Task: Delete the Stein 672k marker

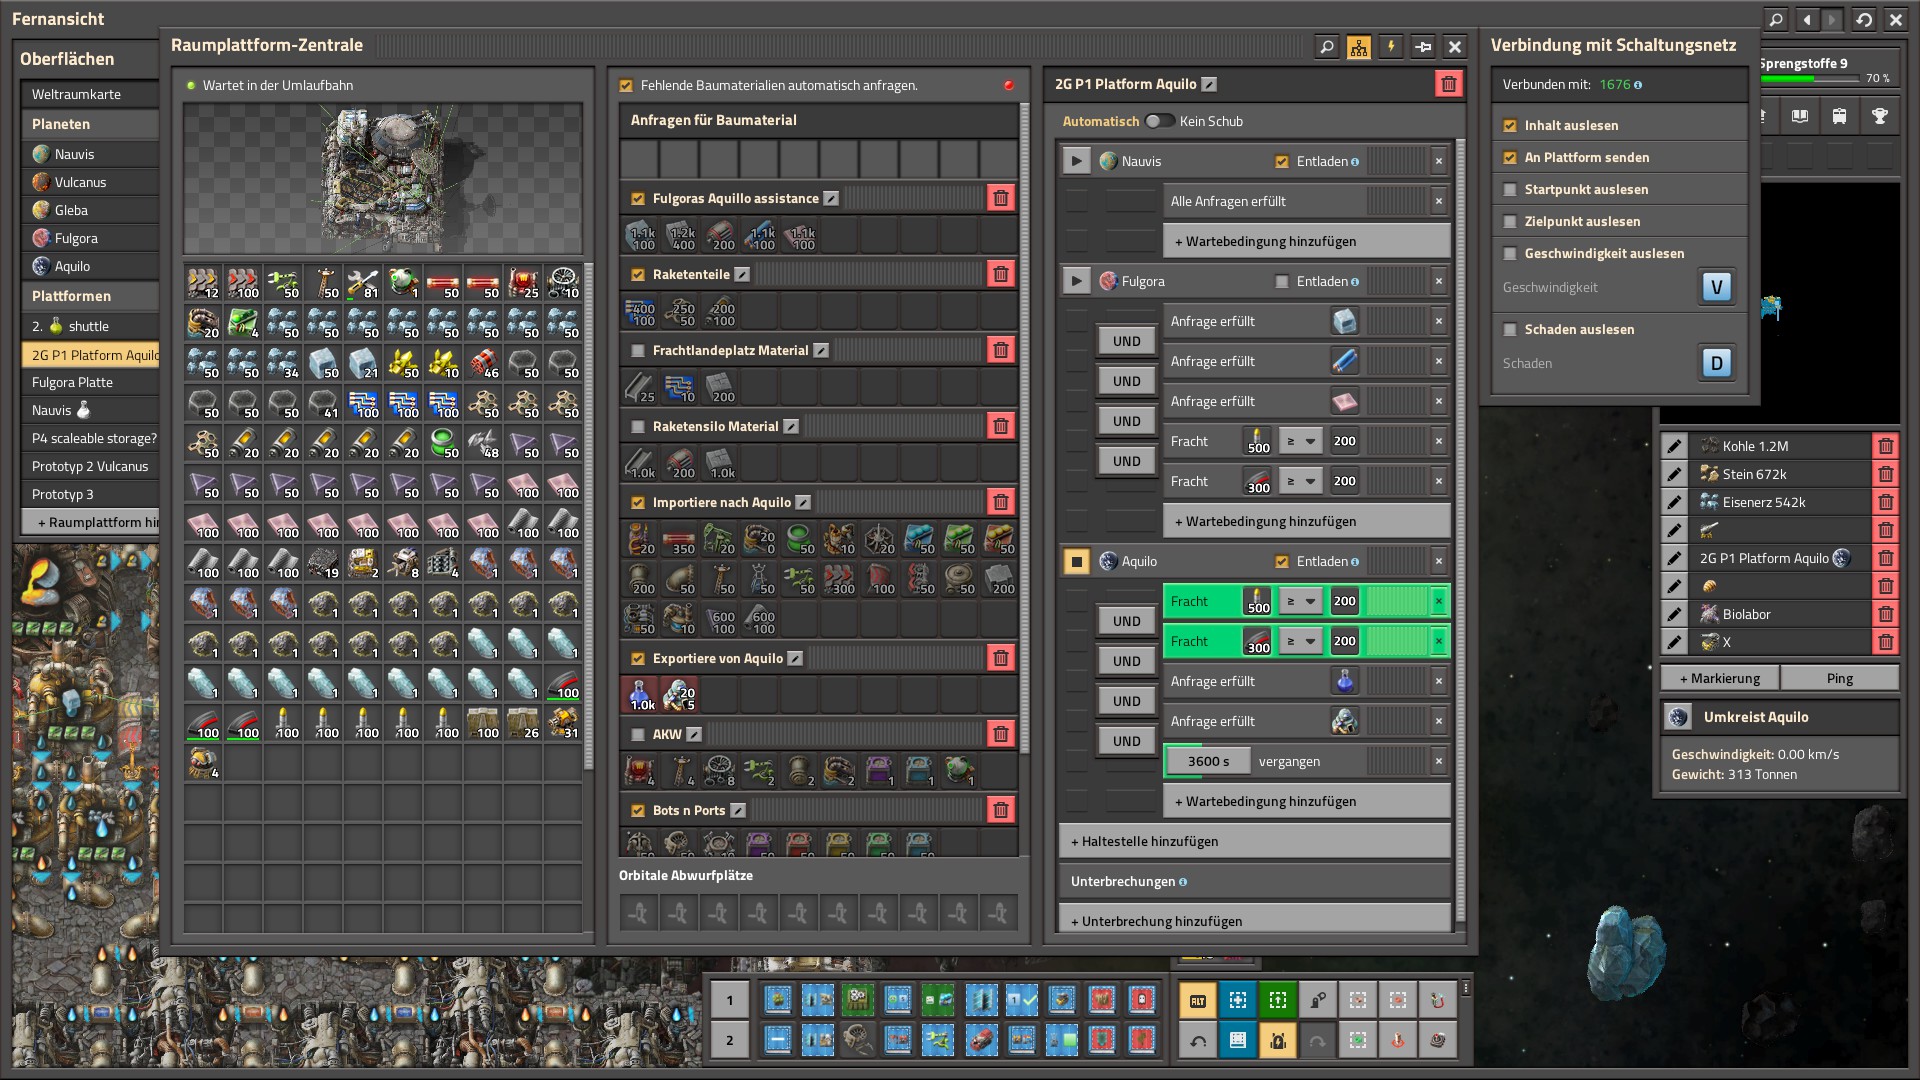Action: coord(1885,474)
